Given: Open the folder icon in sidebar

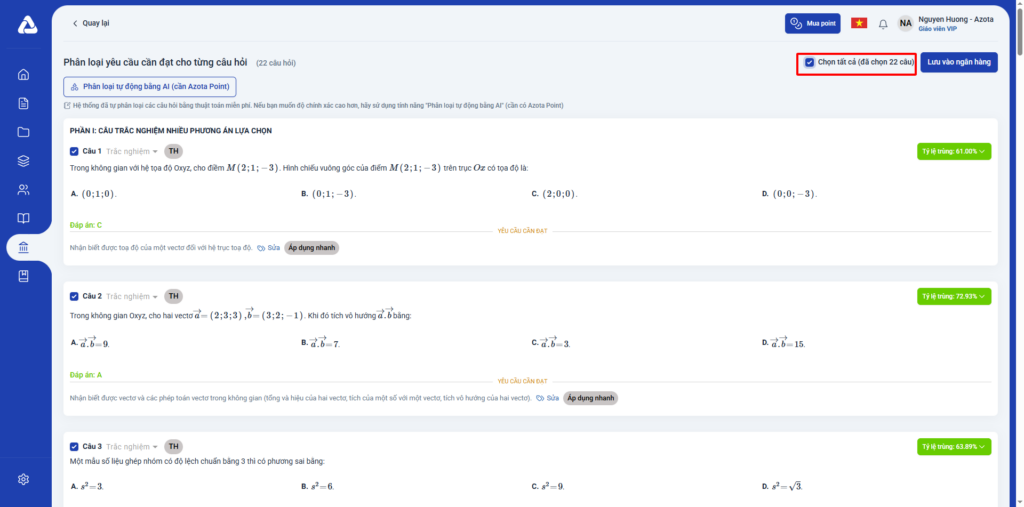Looking at the screenshot, I should 24,132.
